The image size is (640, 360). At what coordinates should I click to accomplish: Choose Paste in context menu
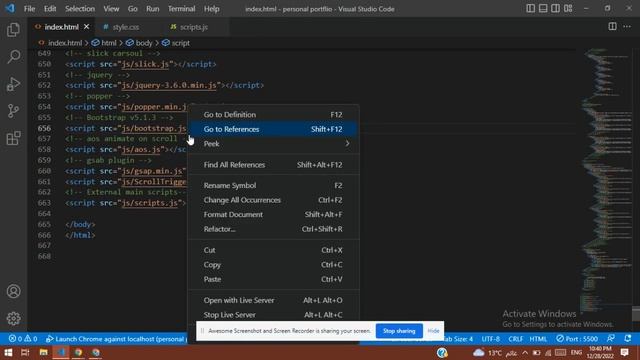click(273, 279)
